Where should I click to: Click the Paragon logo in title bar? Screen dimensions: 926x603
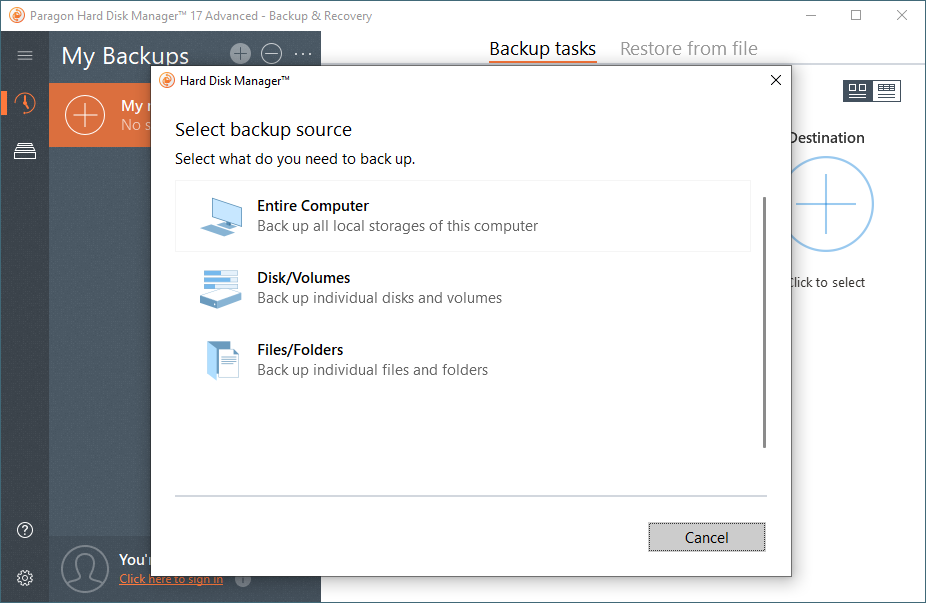(17, 15)
